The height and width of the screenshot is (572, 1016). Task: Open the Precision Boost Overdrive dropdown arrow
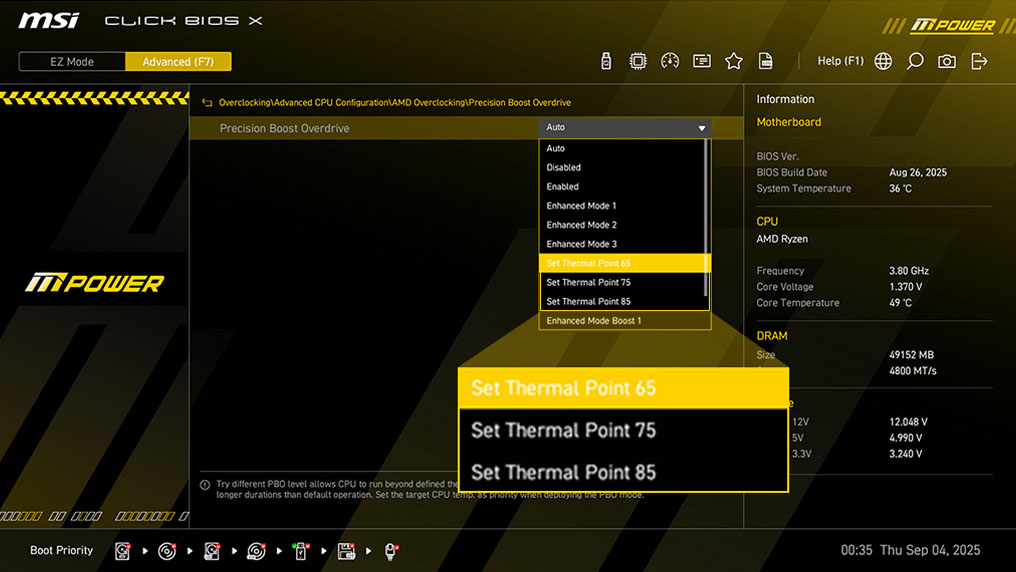pos(702,128)
